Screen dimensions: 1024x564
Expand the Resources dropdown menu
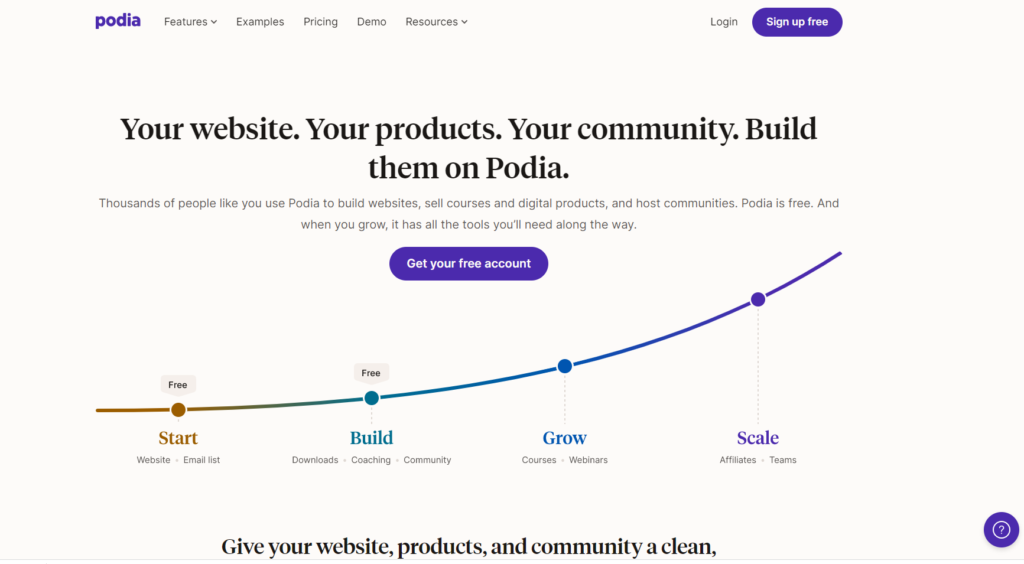point(436,22)
